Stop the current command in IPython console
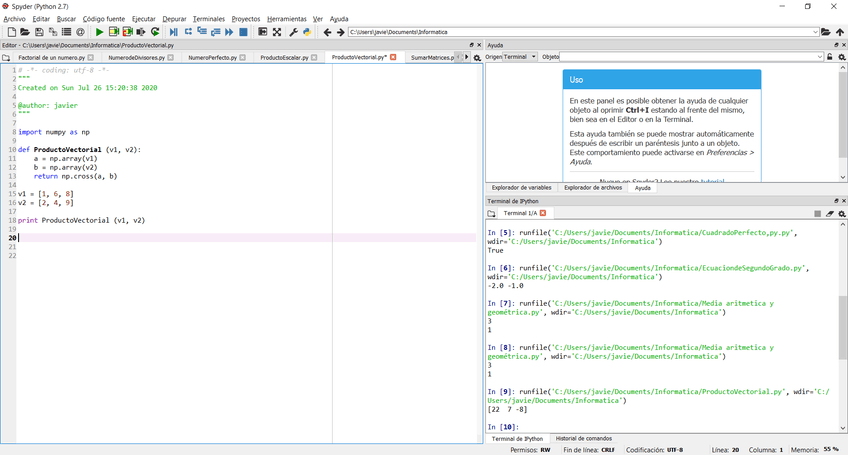 click(x=817, y=213)
